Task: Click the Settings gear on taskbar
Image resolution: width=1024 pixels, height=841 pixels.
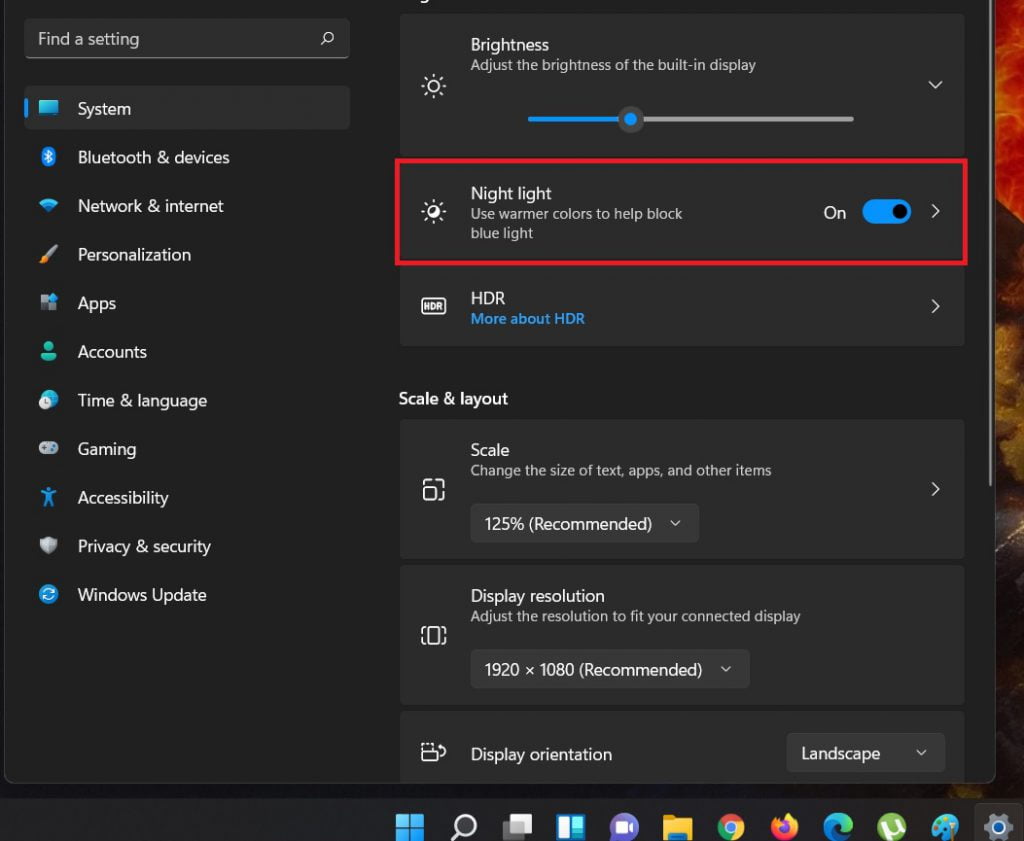Action: [997, 825]
